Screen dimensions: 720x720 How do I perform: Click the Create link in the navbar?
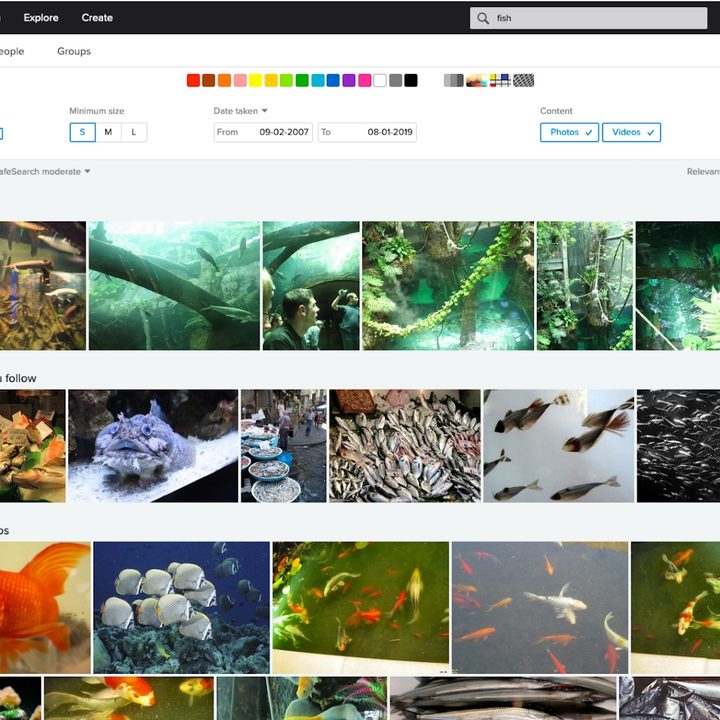tap(97, 18)
